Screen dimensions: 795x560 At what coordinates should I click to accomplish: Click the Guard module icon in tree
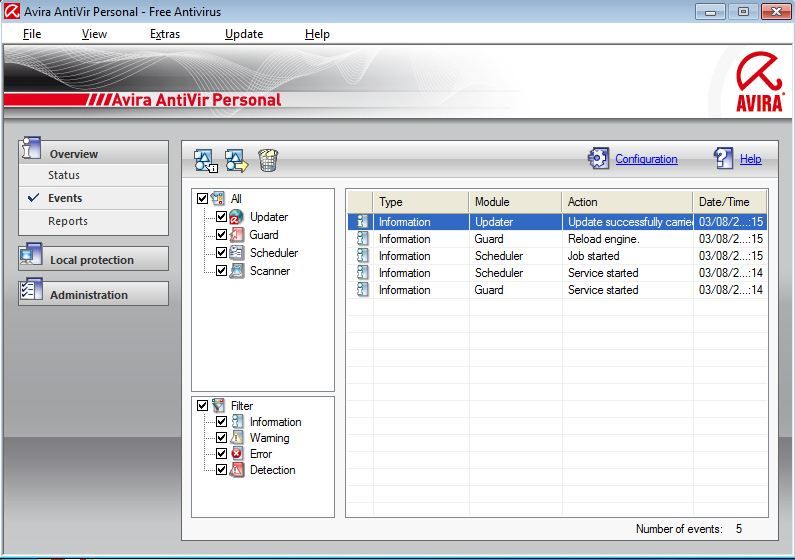pyautogui.click(x=237, y=235)
